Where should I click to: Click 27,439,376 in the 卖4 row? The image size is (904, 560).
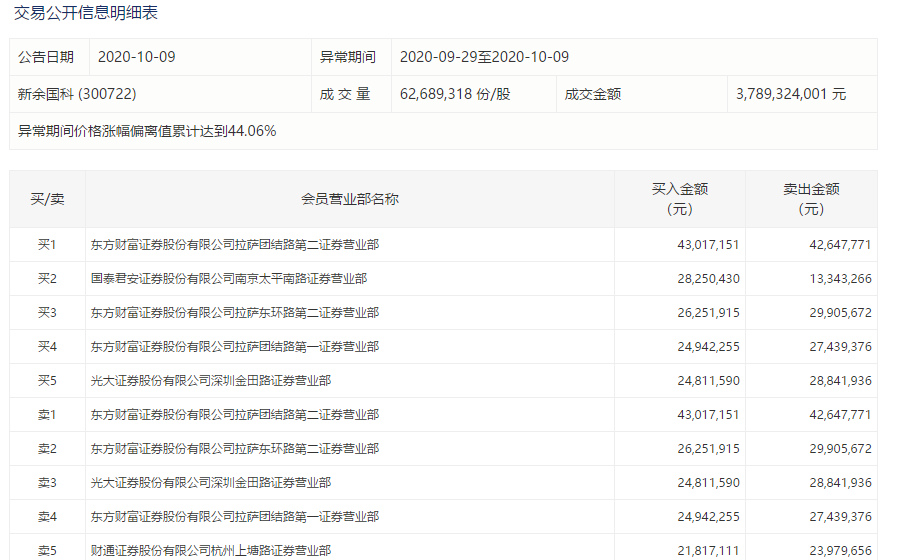point(840,517)
